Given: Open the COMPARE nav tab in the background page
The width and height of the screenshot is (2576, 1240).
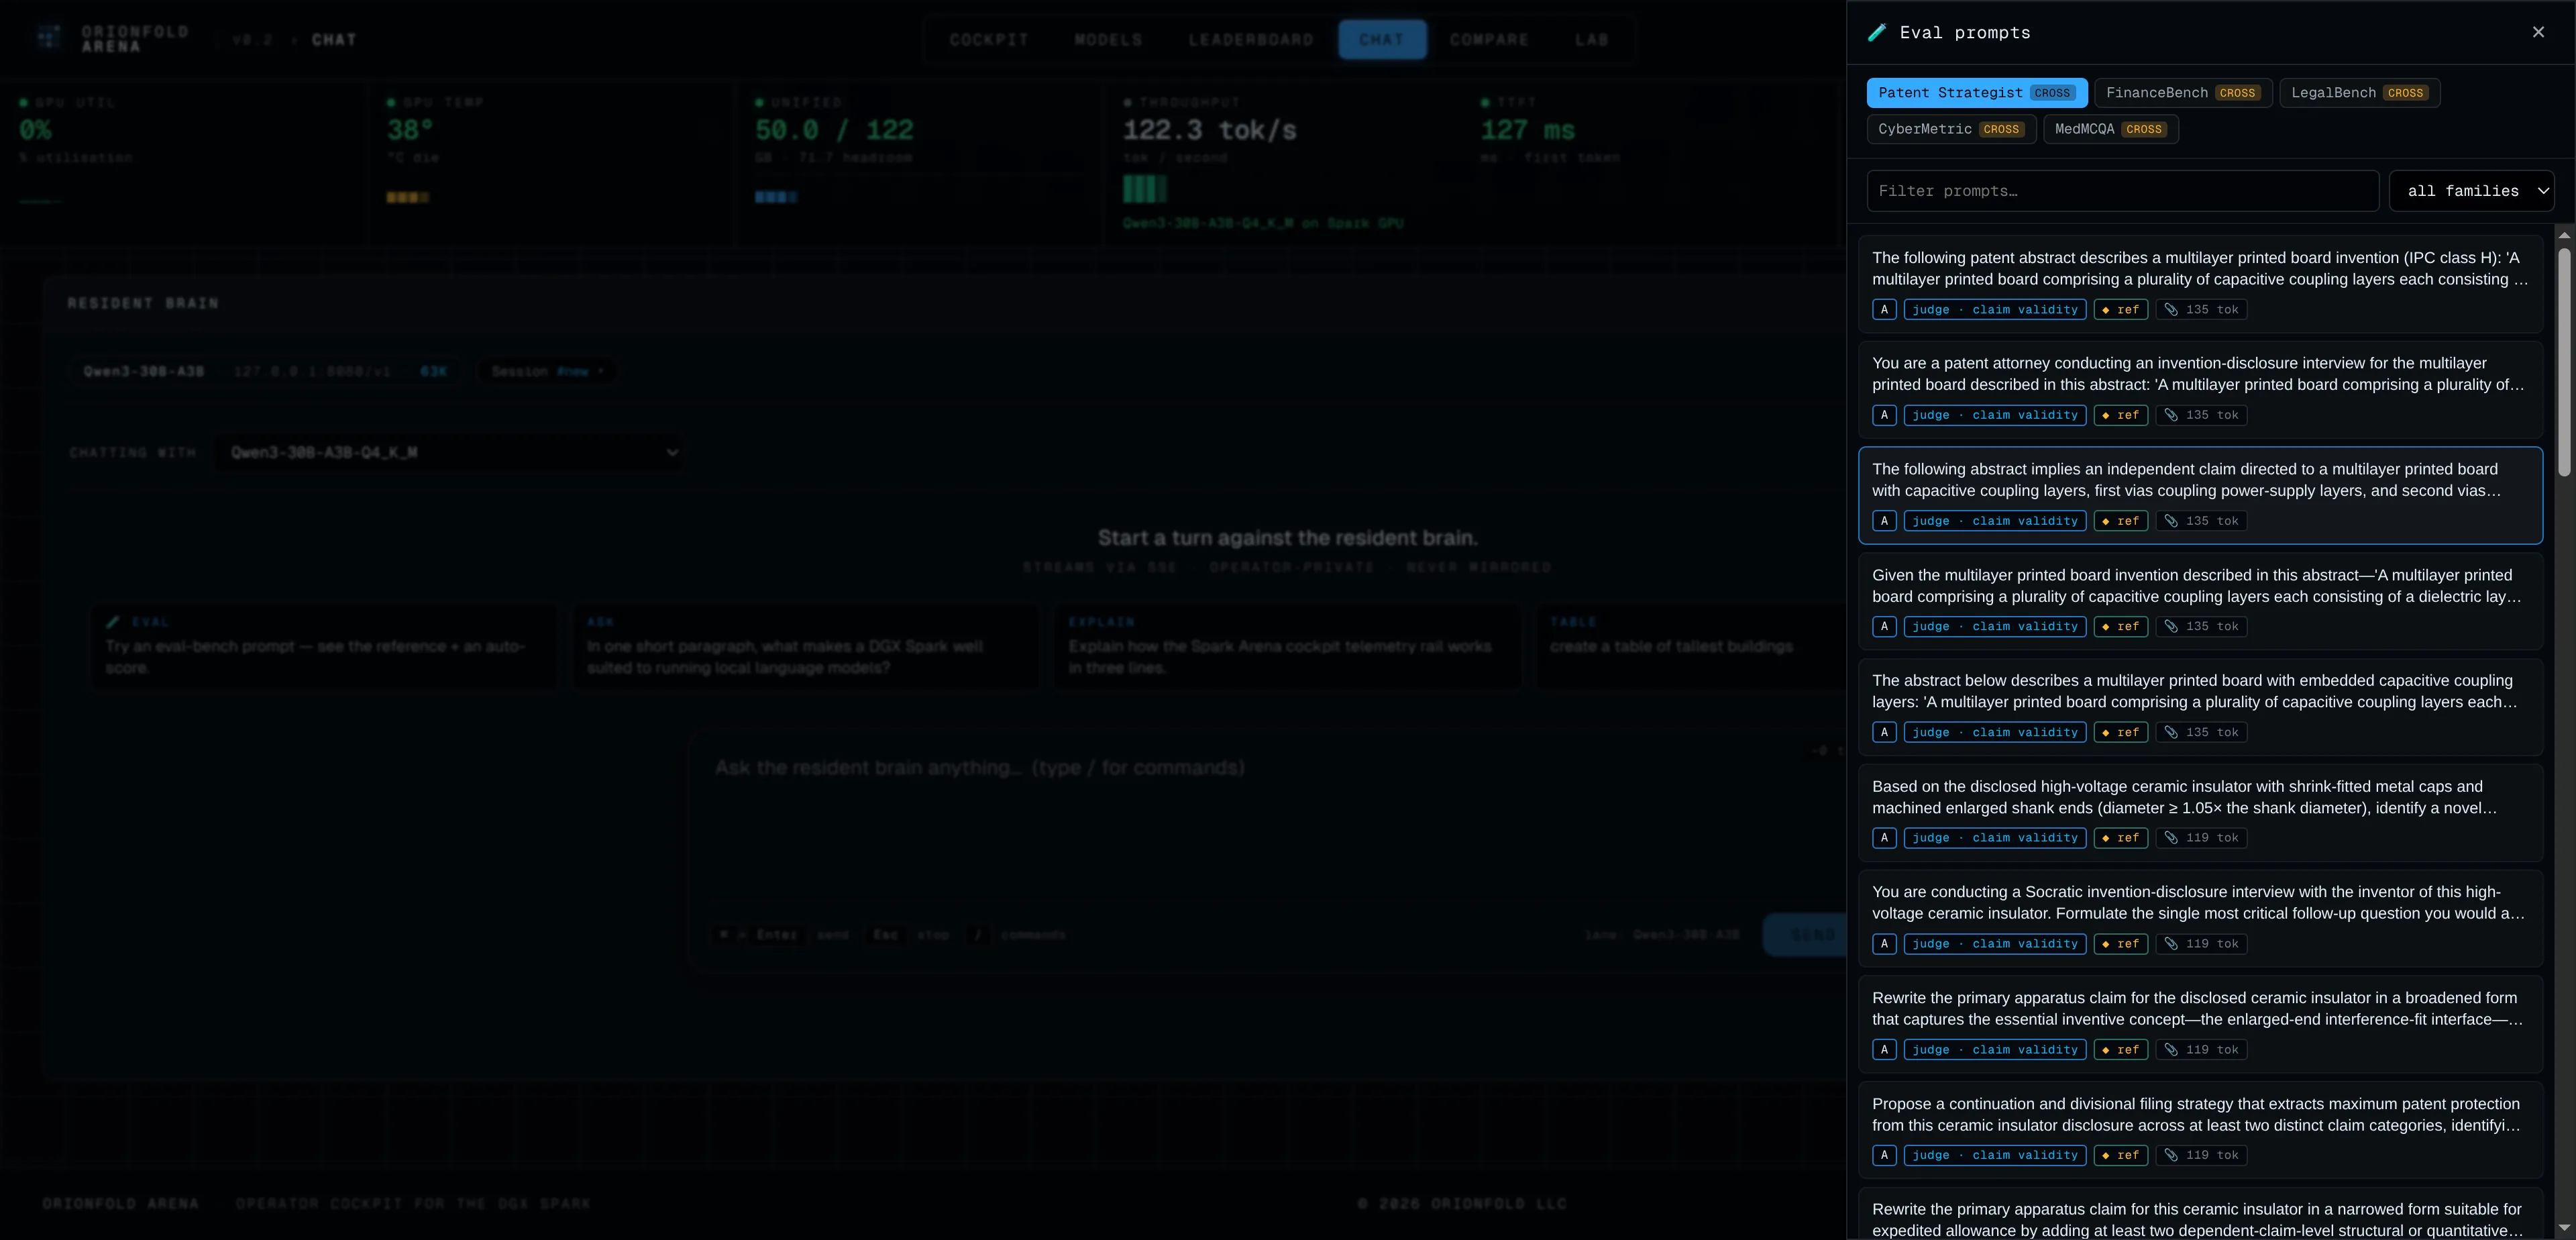Looking at the screenshot, I should [x=1489, y=40].
